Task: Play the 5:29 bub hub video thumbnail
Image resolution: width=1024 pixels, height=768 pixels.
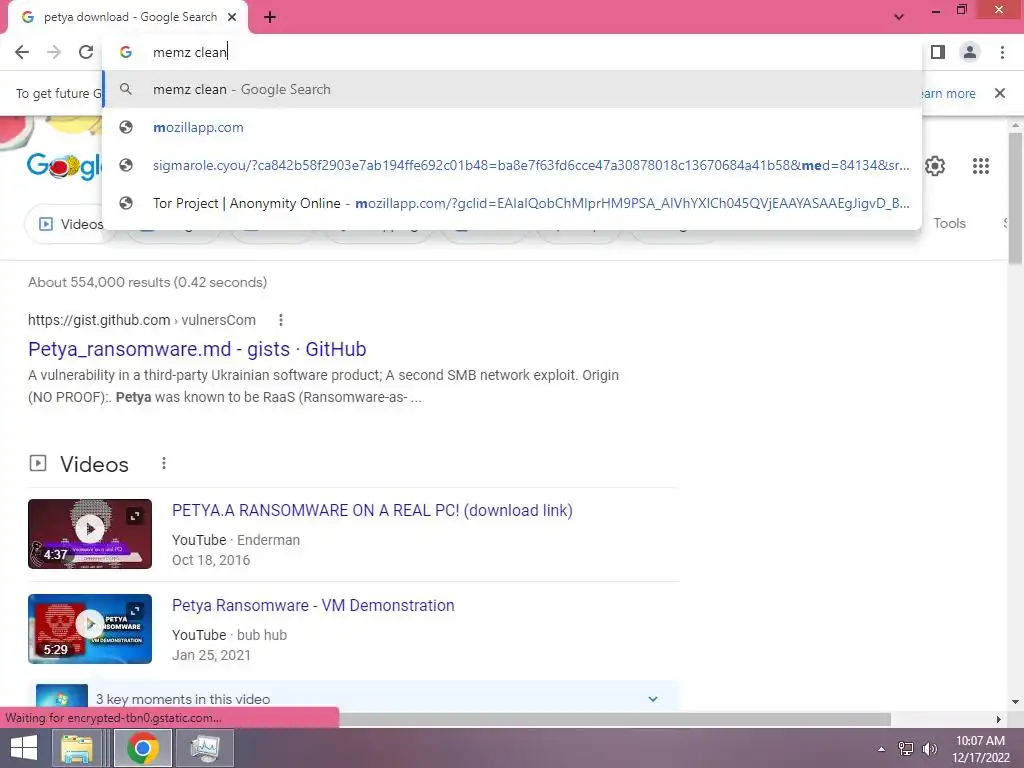Action: [90, 629]
